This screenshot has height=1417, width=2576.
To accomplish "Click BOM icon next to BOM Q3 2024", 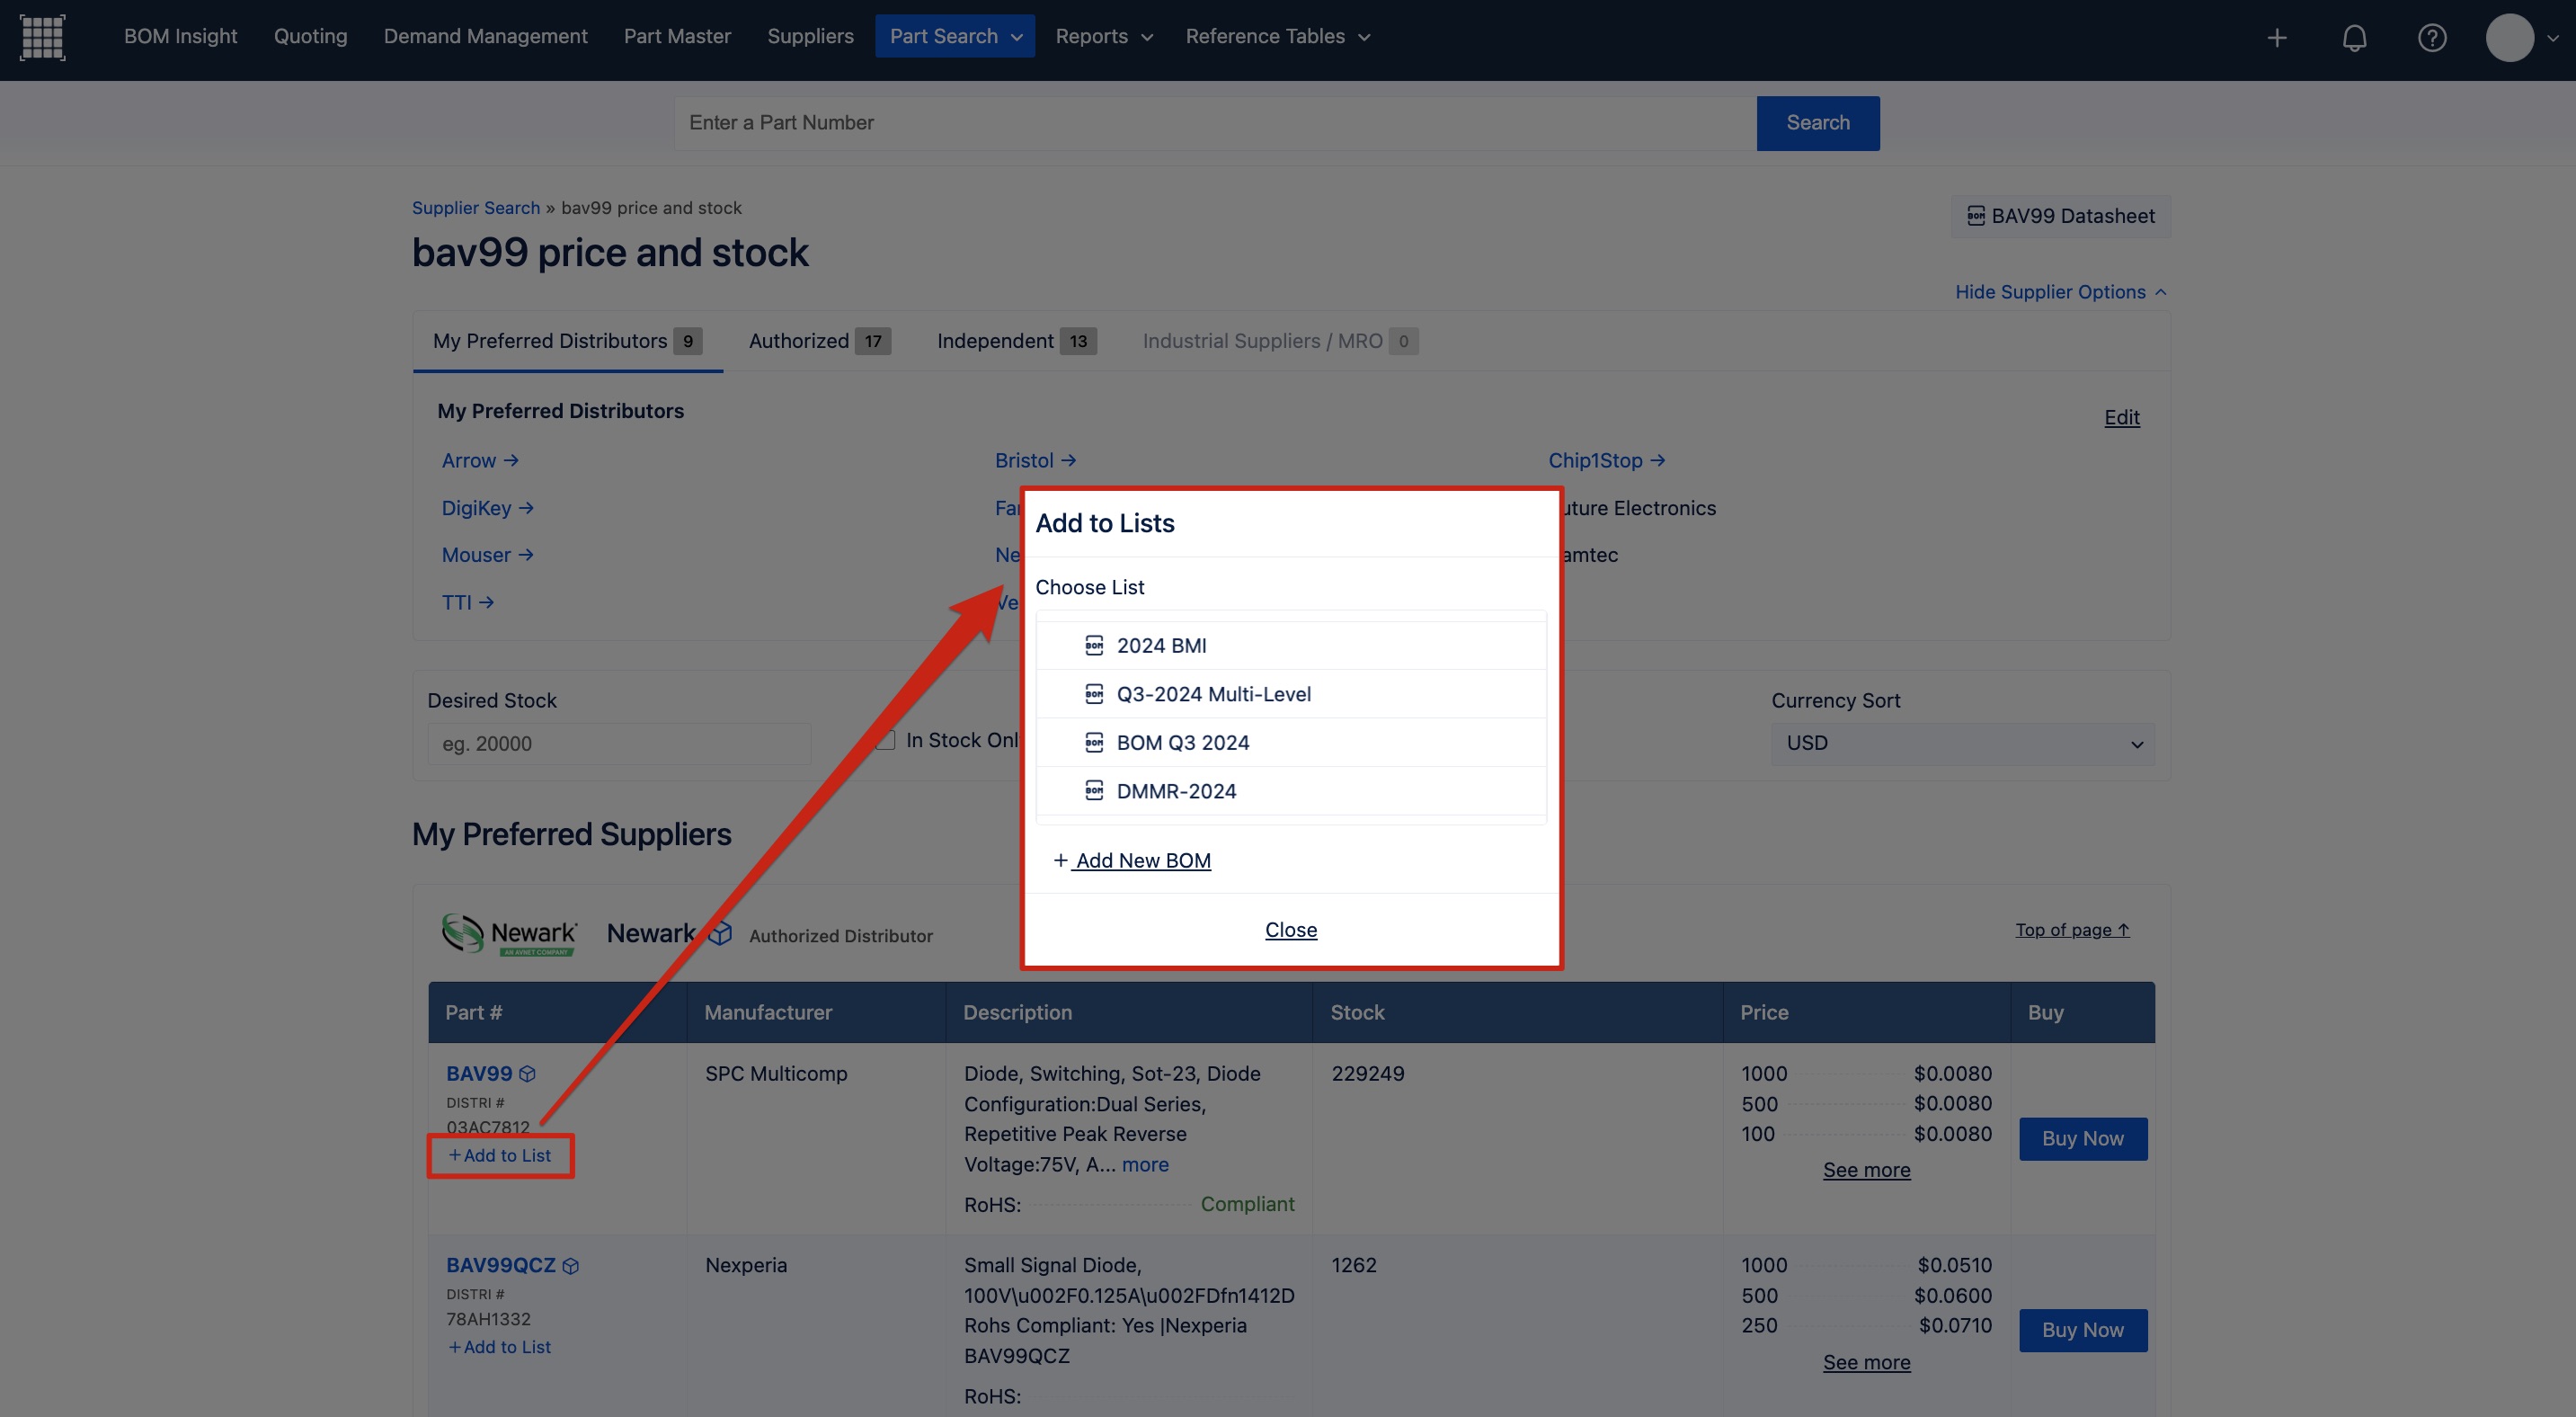I will point(1094,742).
